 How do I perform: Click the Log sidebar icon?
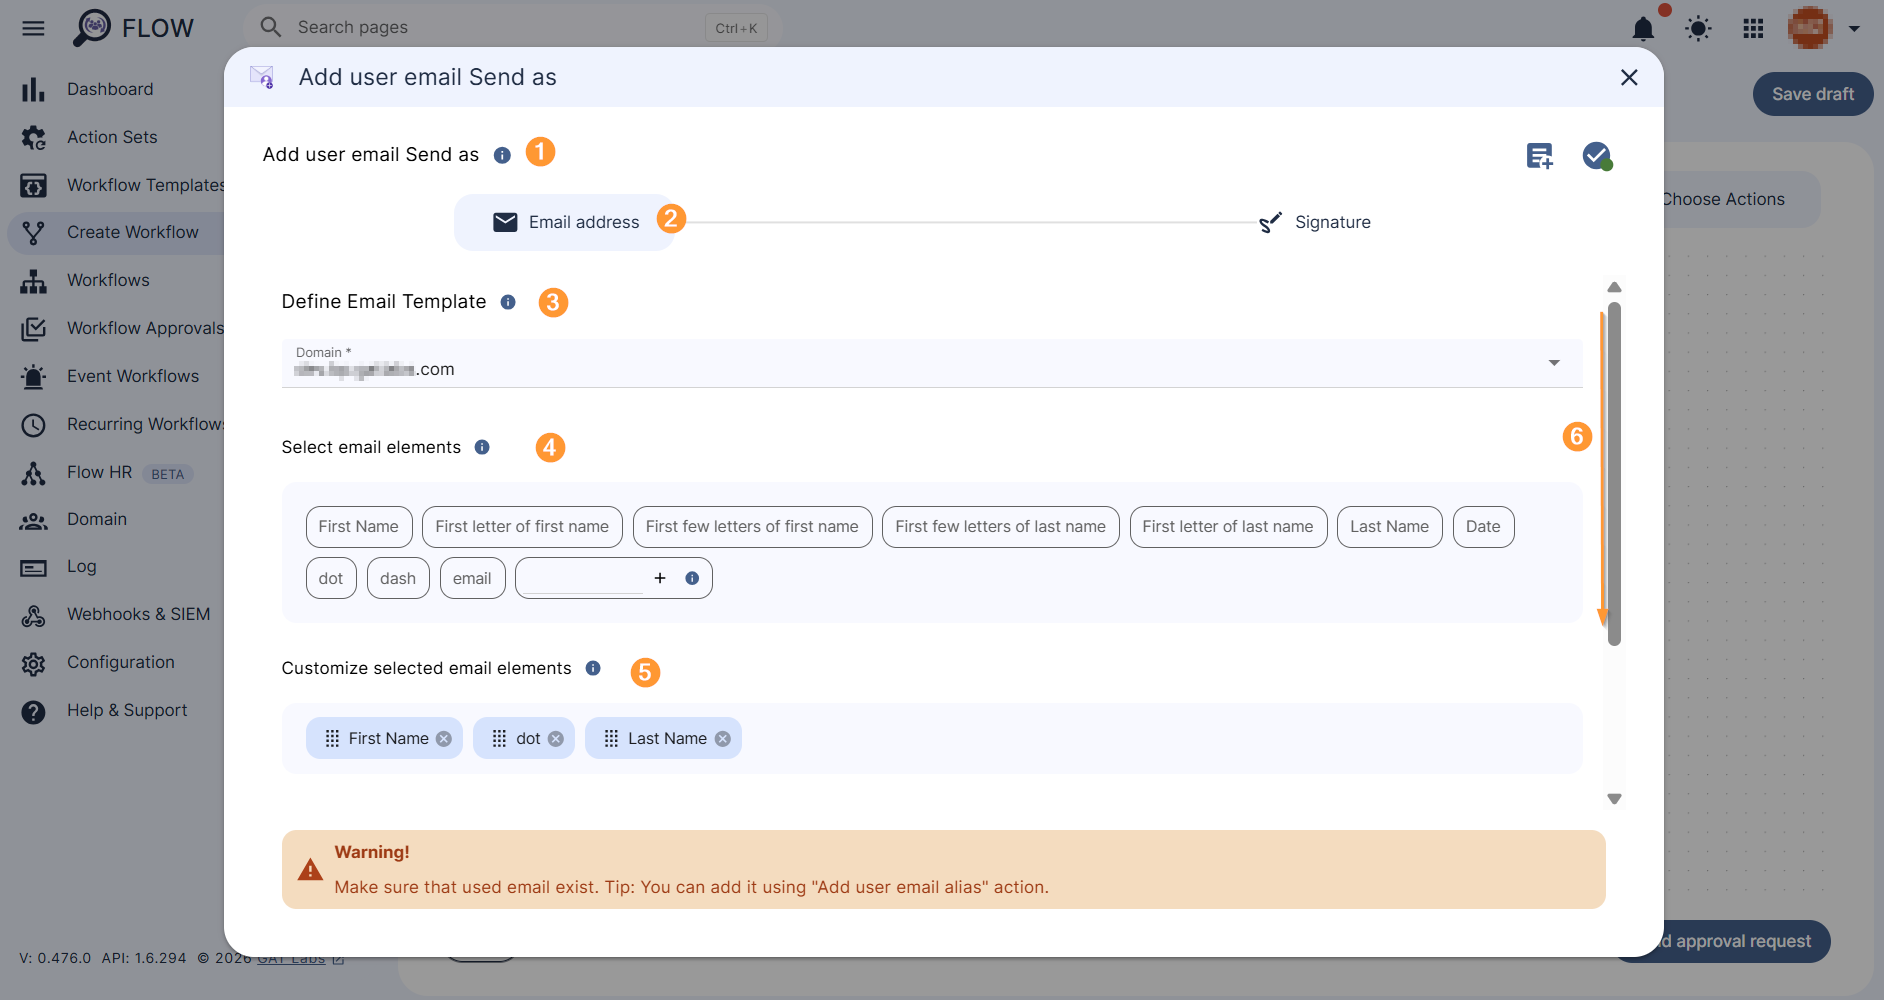click(x=33, y=568)
